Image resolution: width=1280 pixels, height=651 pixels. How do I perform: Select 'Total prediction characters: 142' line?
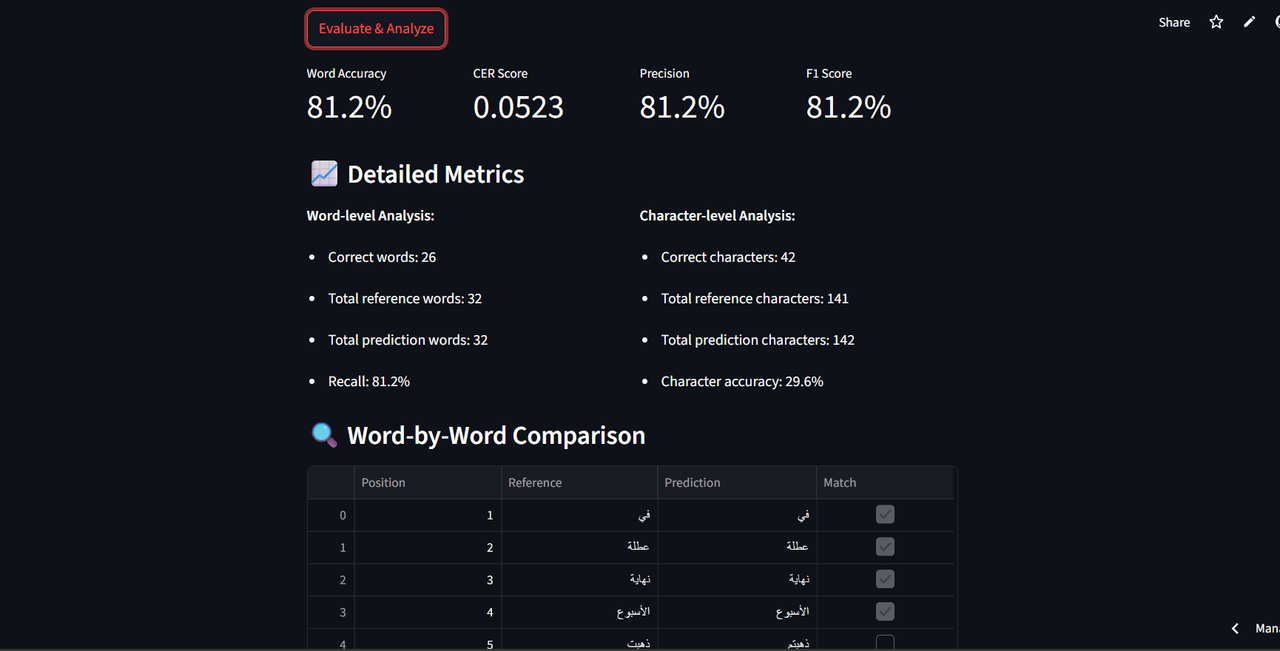click(758, 340)
